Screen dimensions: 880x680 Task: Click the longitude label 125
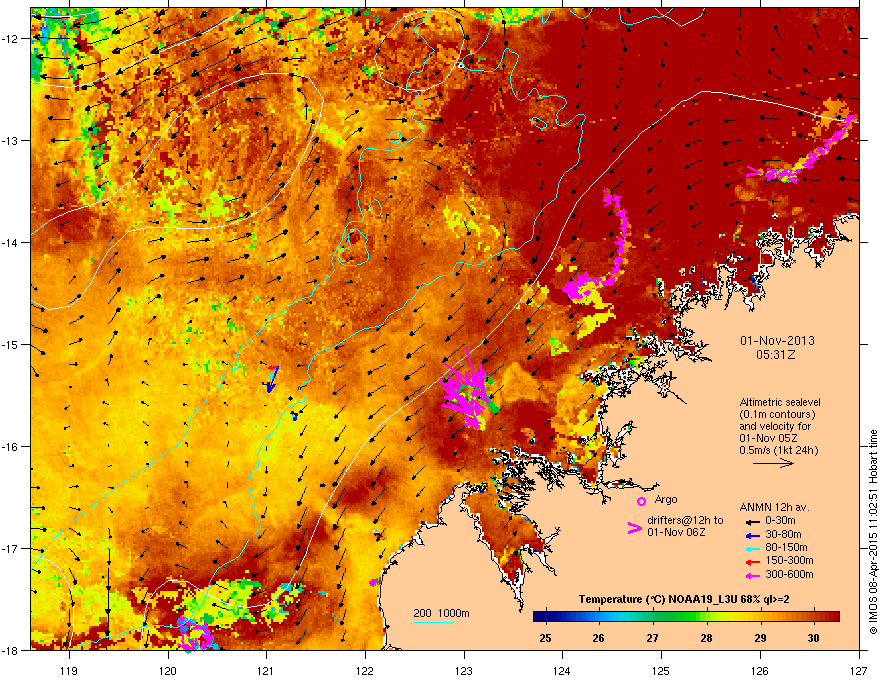click(661, 670)
